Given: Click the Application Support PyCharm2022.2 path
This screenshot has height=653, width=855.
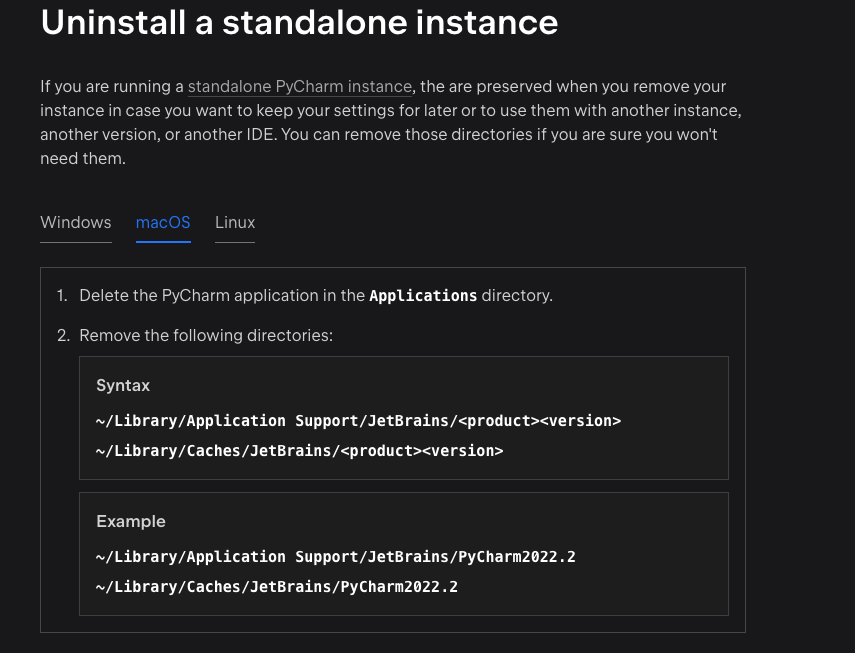Looking at the screenshot, I should [x=335, y=557].
